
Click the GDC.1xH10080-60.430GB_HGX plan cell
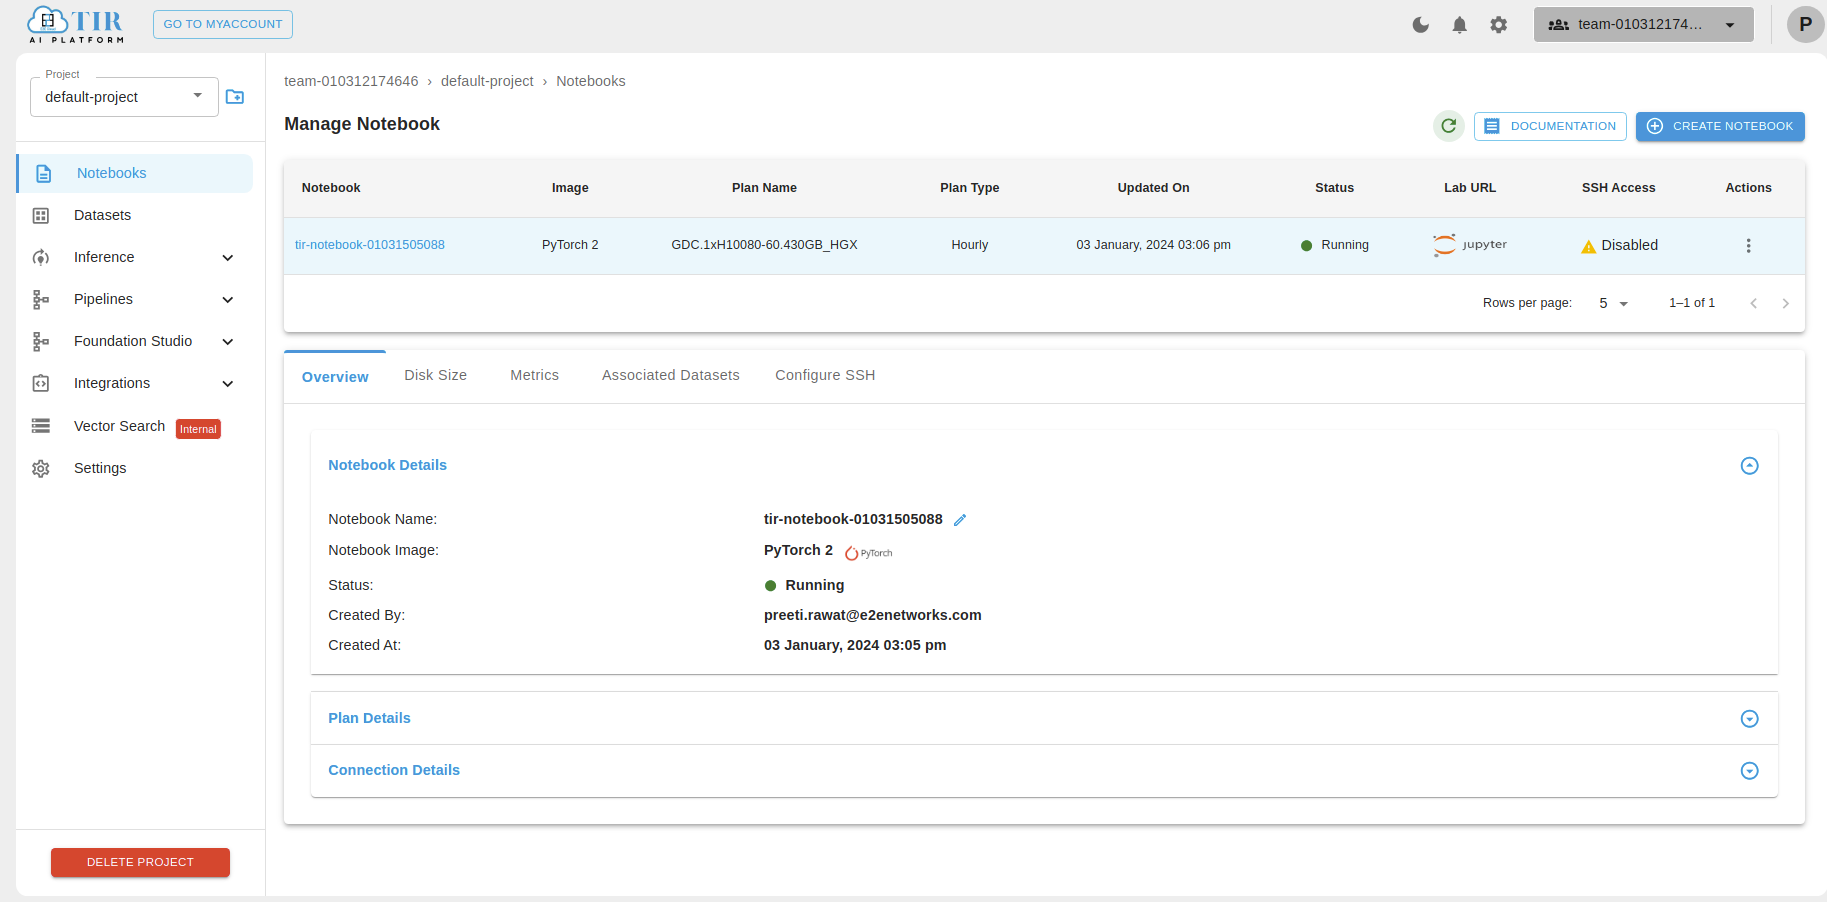pyautogui.click(x=764, y=245)
